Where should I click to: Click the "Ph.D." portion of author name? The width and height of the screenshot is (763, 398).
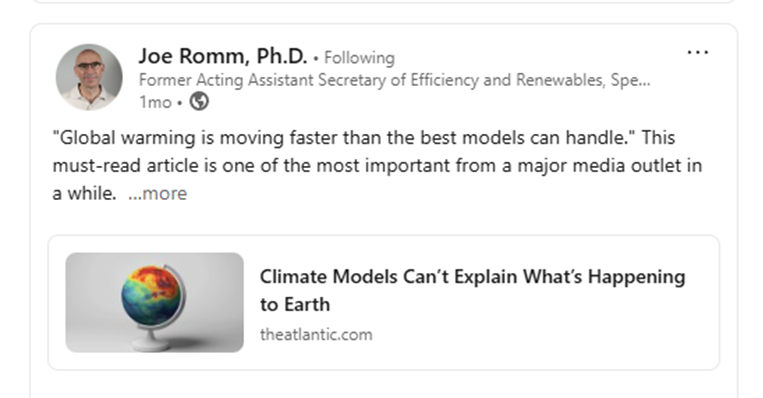(x=282, y=56)
